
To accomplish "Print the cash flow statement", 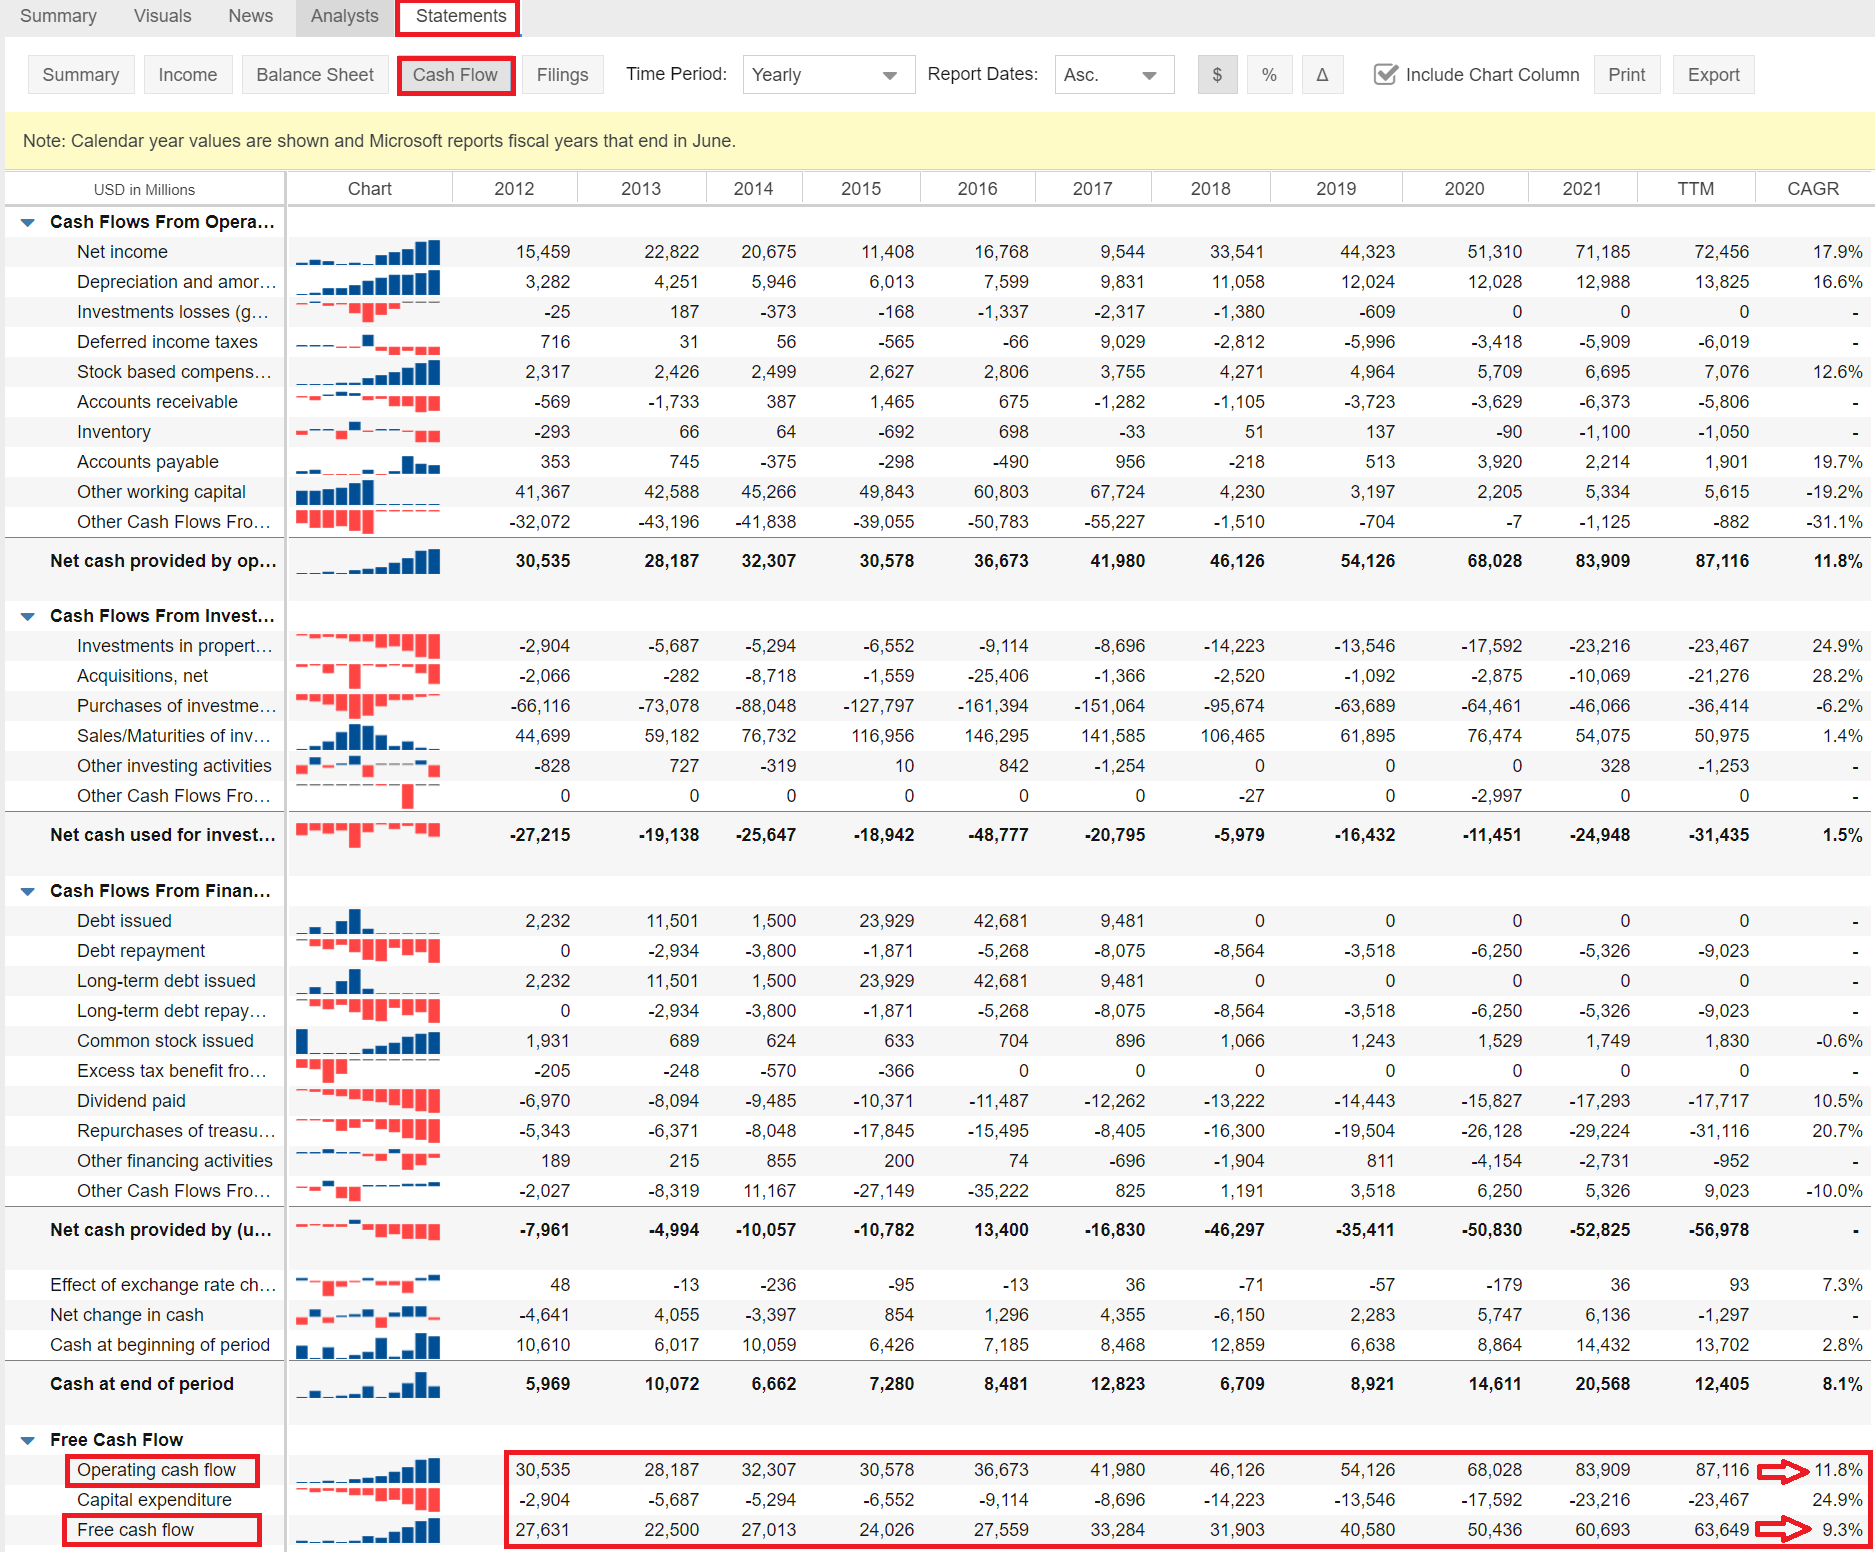I will (x=1626, y=75).
